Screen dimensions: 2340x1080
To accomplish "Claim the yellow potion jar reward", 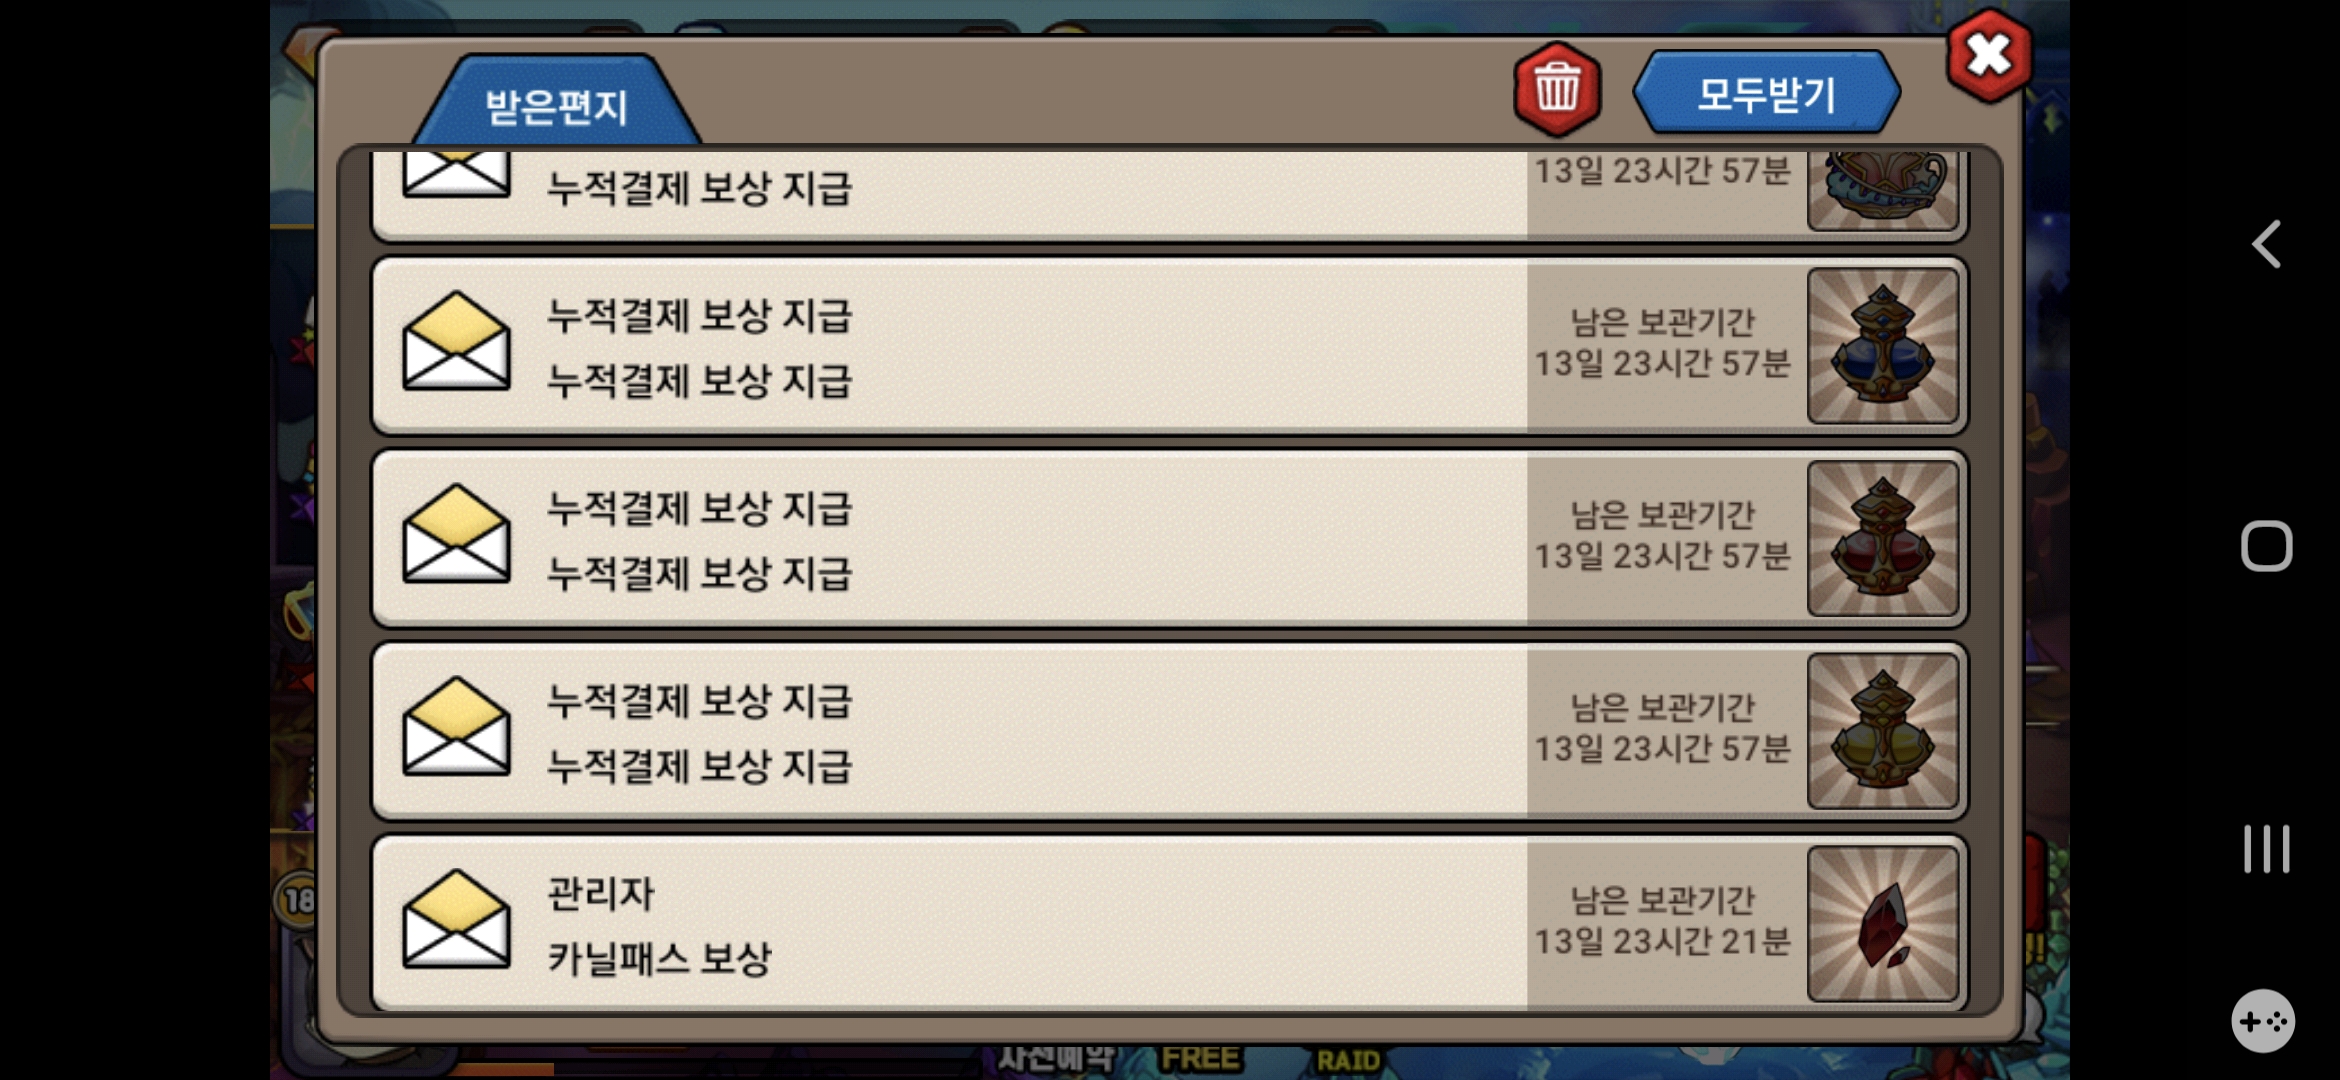I will pos(1882,731).
